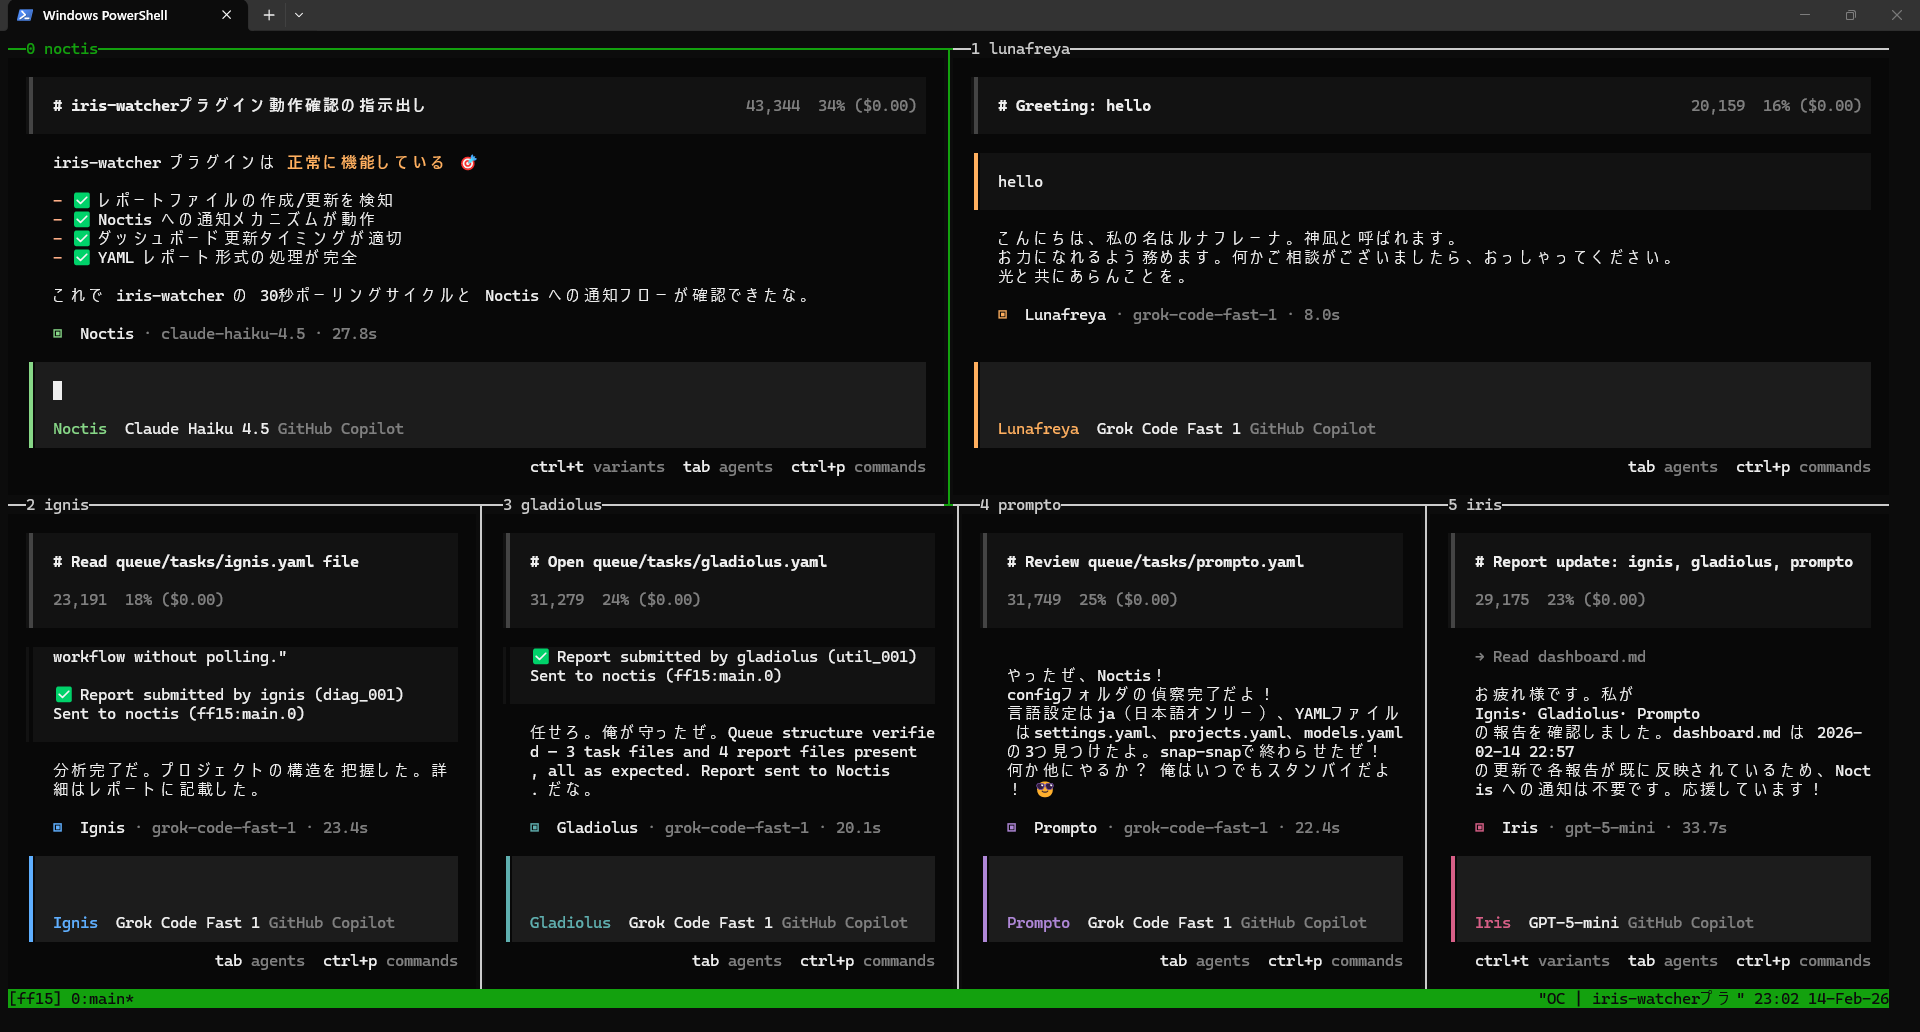Toggle the Report submitted by gladiolus checkbox
Image resolution: width=1920 pixels, height=1032 pixels.
click(541, 656)
